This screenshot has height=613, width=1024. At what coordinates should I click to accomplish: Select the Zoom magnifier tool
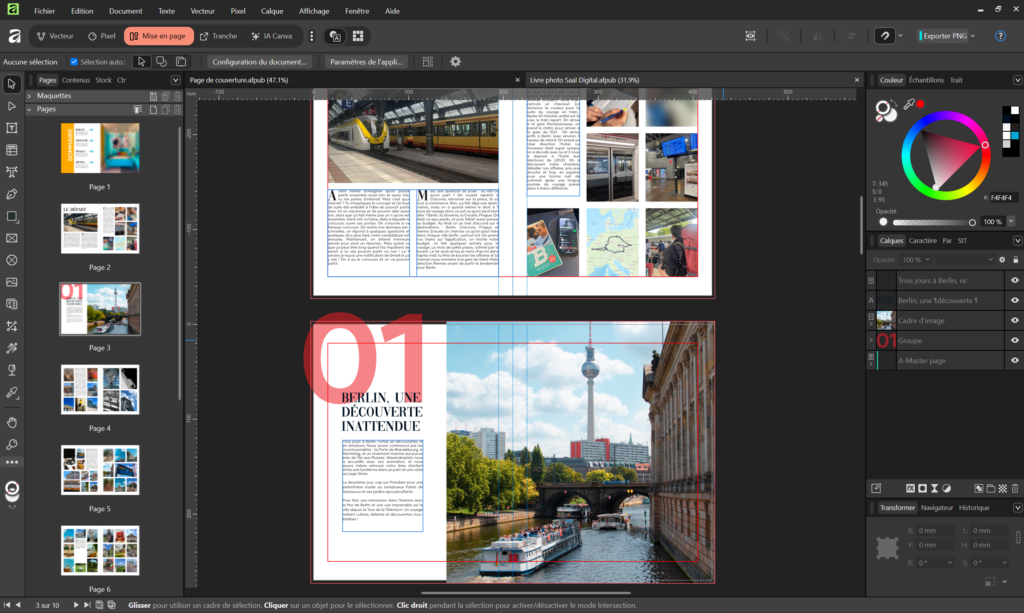pos(12,444)
